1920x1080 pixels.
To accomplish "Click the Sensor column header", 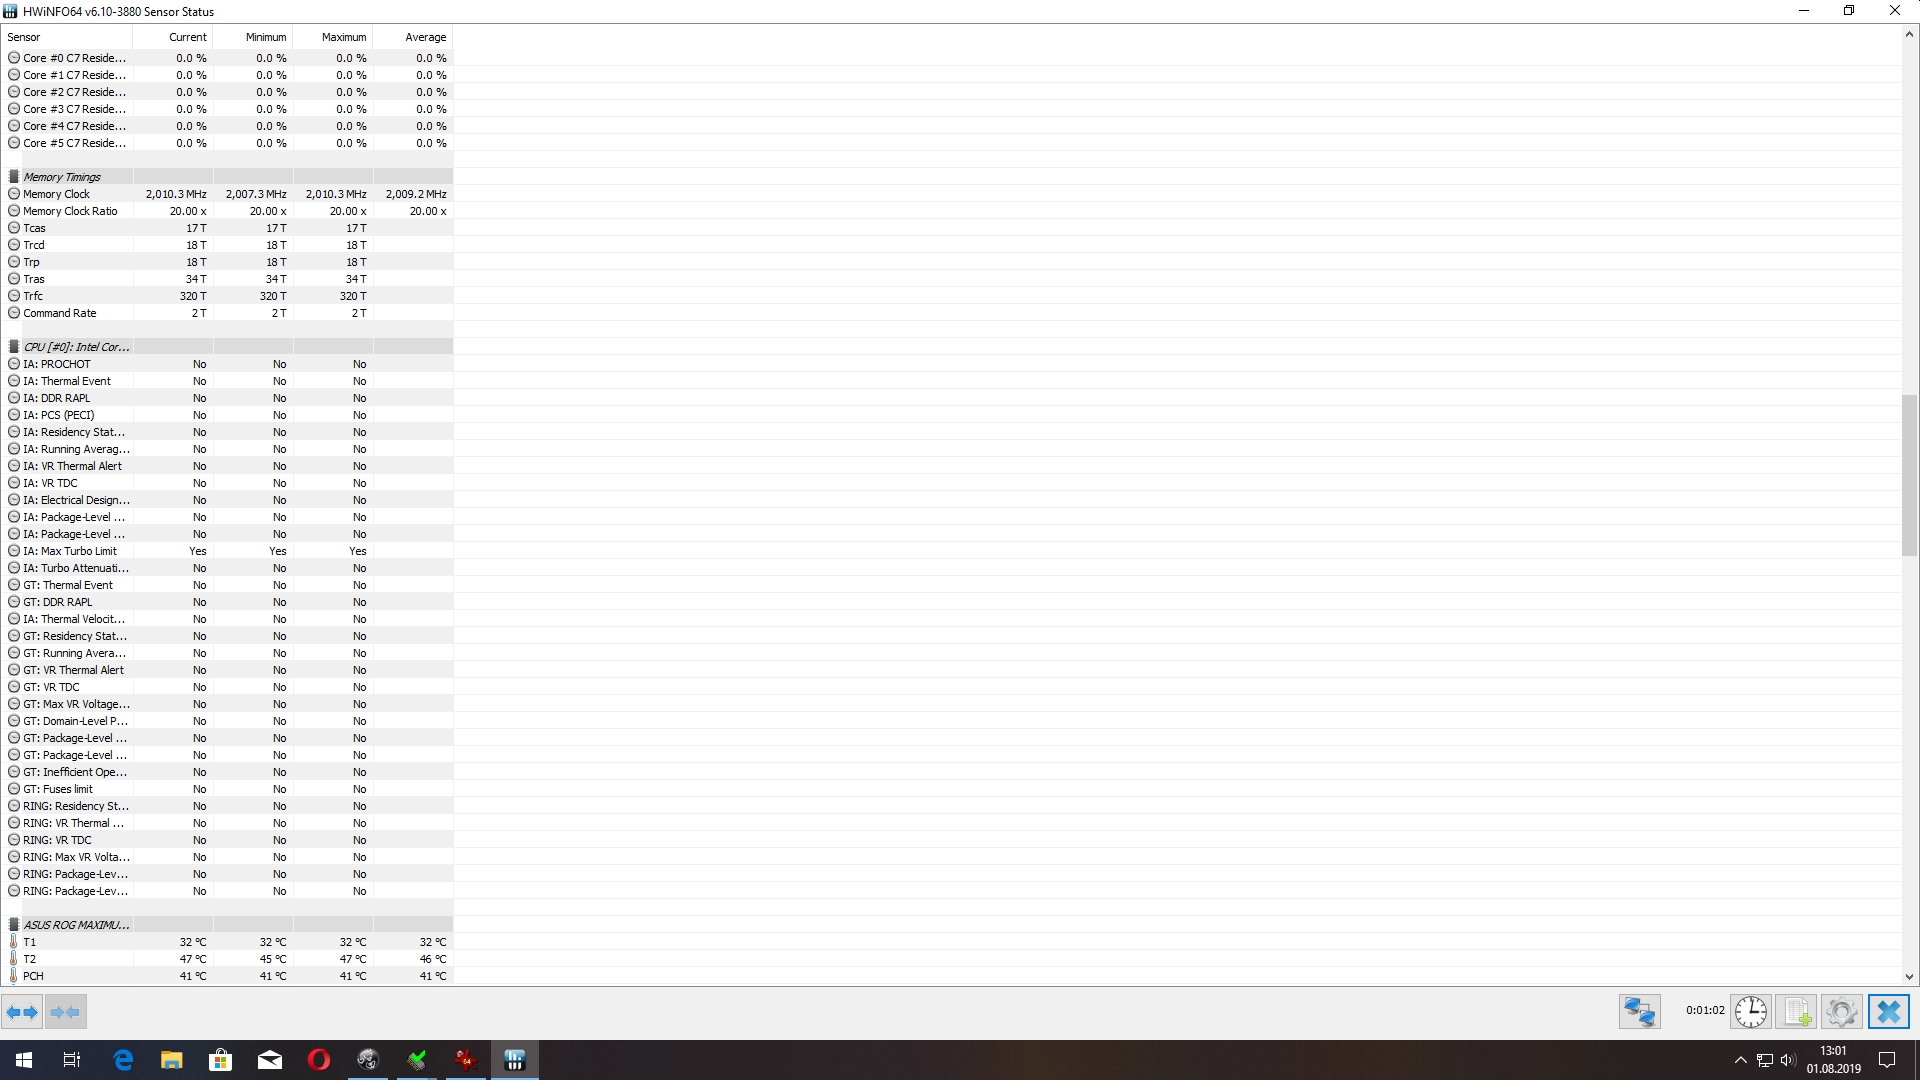I will pos(68,37).
